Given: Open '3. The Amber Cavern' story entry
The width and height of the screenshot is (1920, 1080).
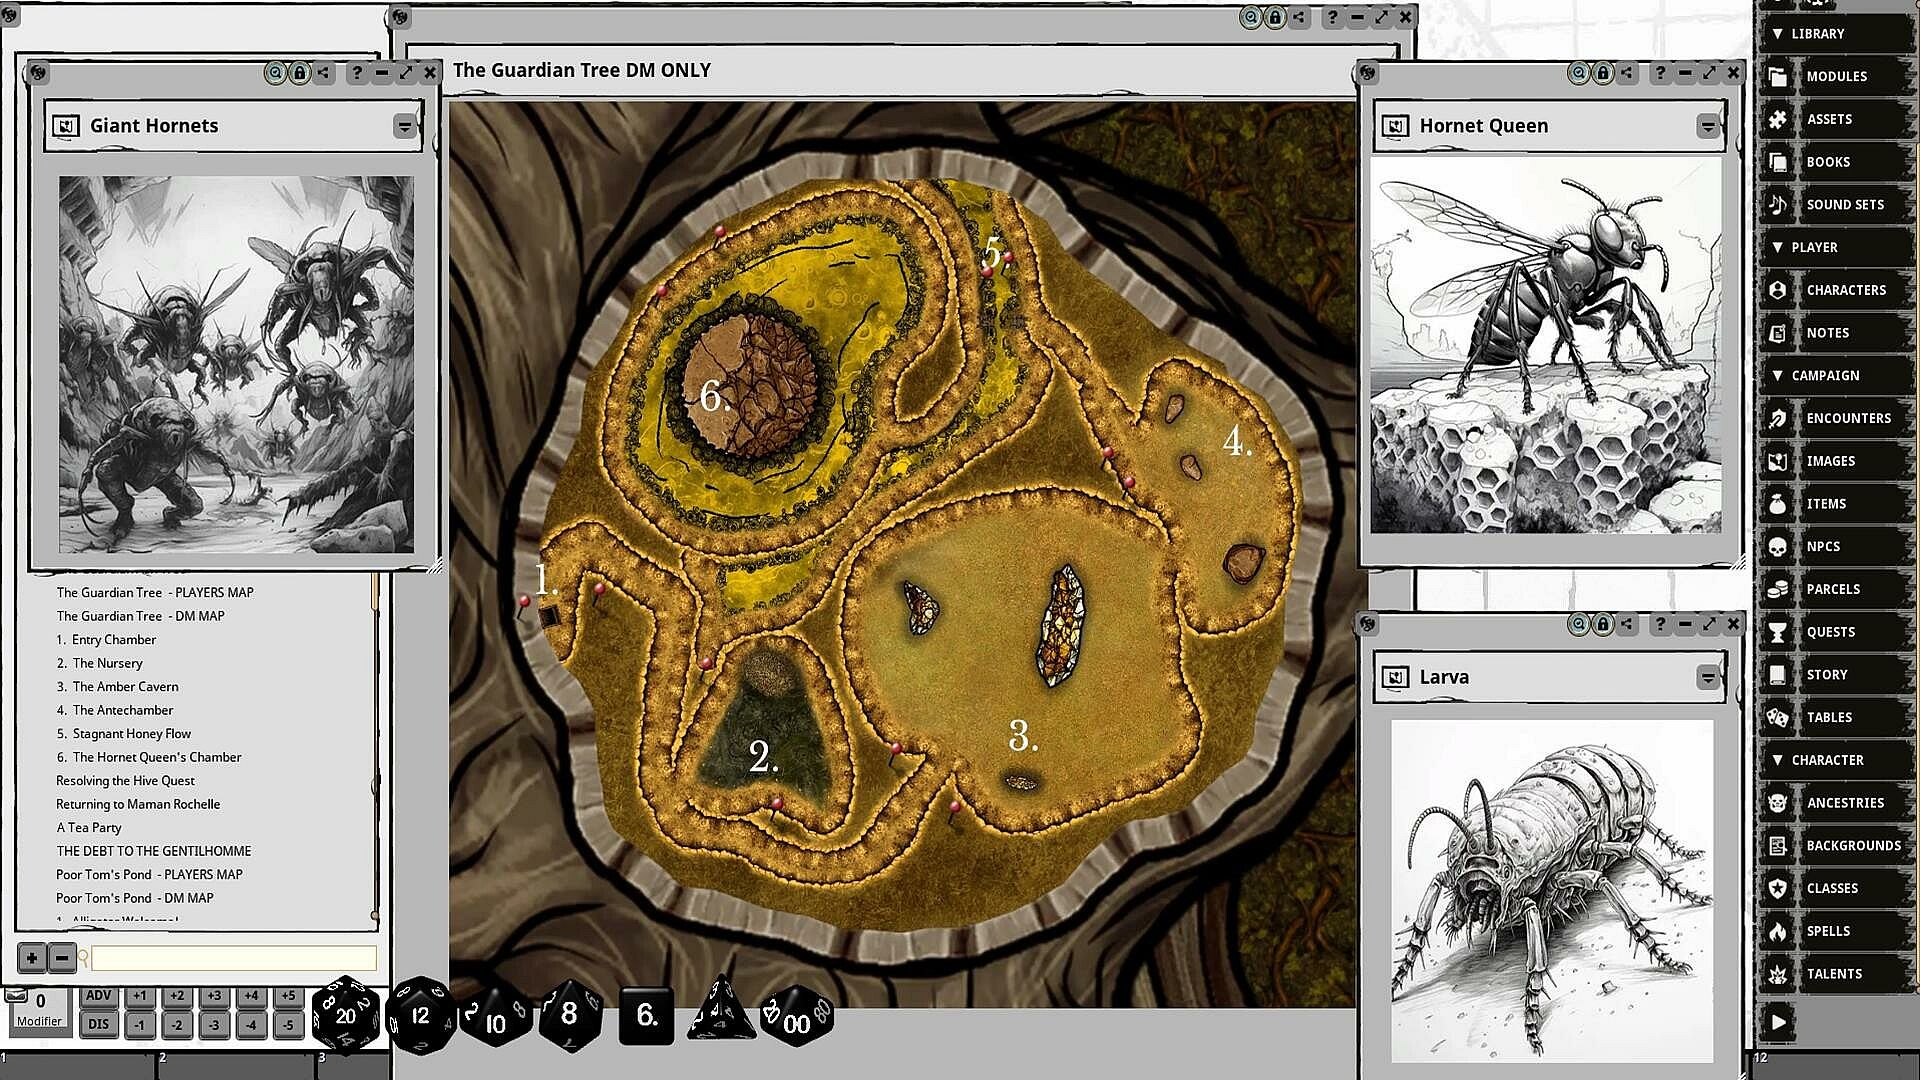Looking at the screenshot, I should click(x=125, y=687).
